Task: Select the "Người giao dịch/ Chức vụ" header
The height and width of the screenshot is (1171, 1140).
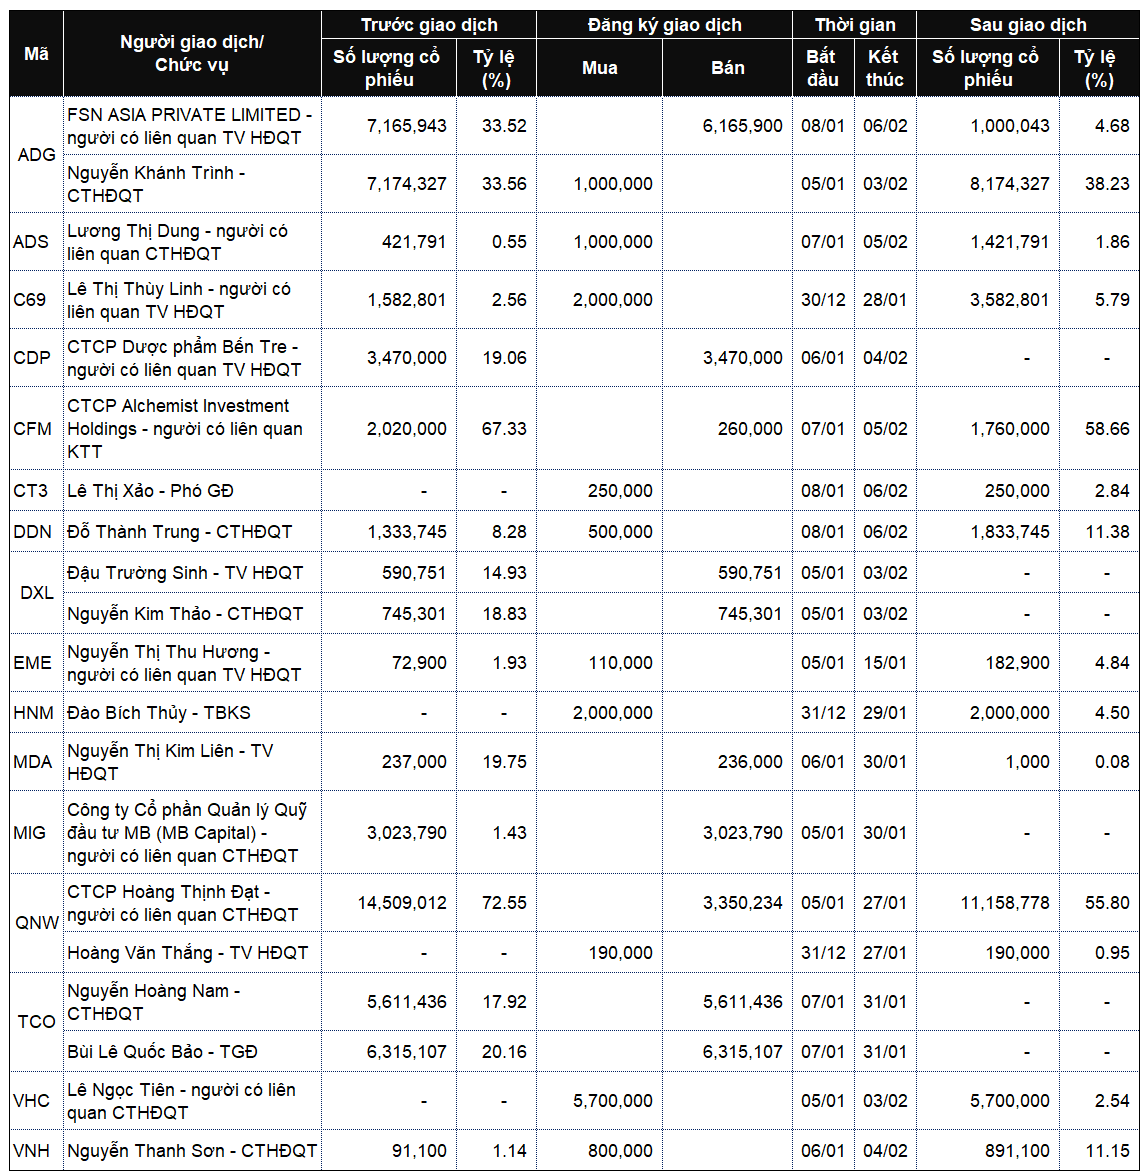Action: 192,54
